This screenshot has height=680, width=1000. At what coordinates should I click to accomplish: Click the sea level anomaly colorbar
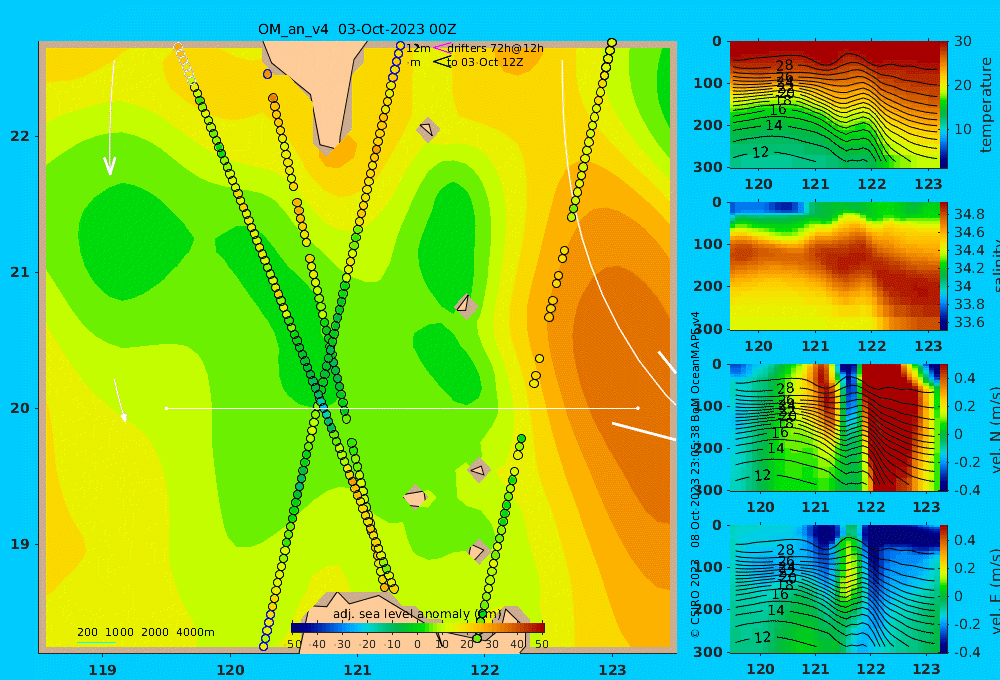click(418, 628)
